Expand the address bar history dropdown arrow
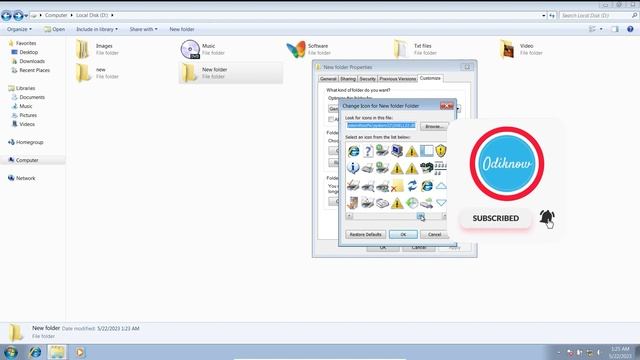Screen dimensions: 640x360 click(x=544, y=16)
